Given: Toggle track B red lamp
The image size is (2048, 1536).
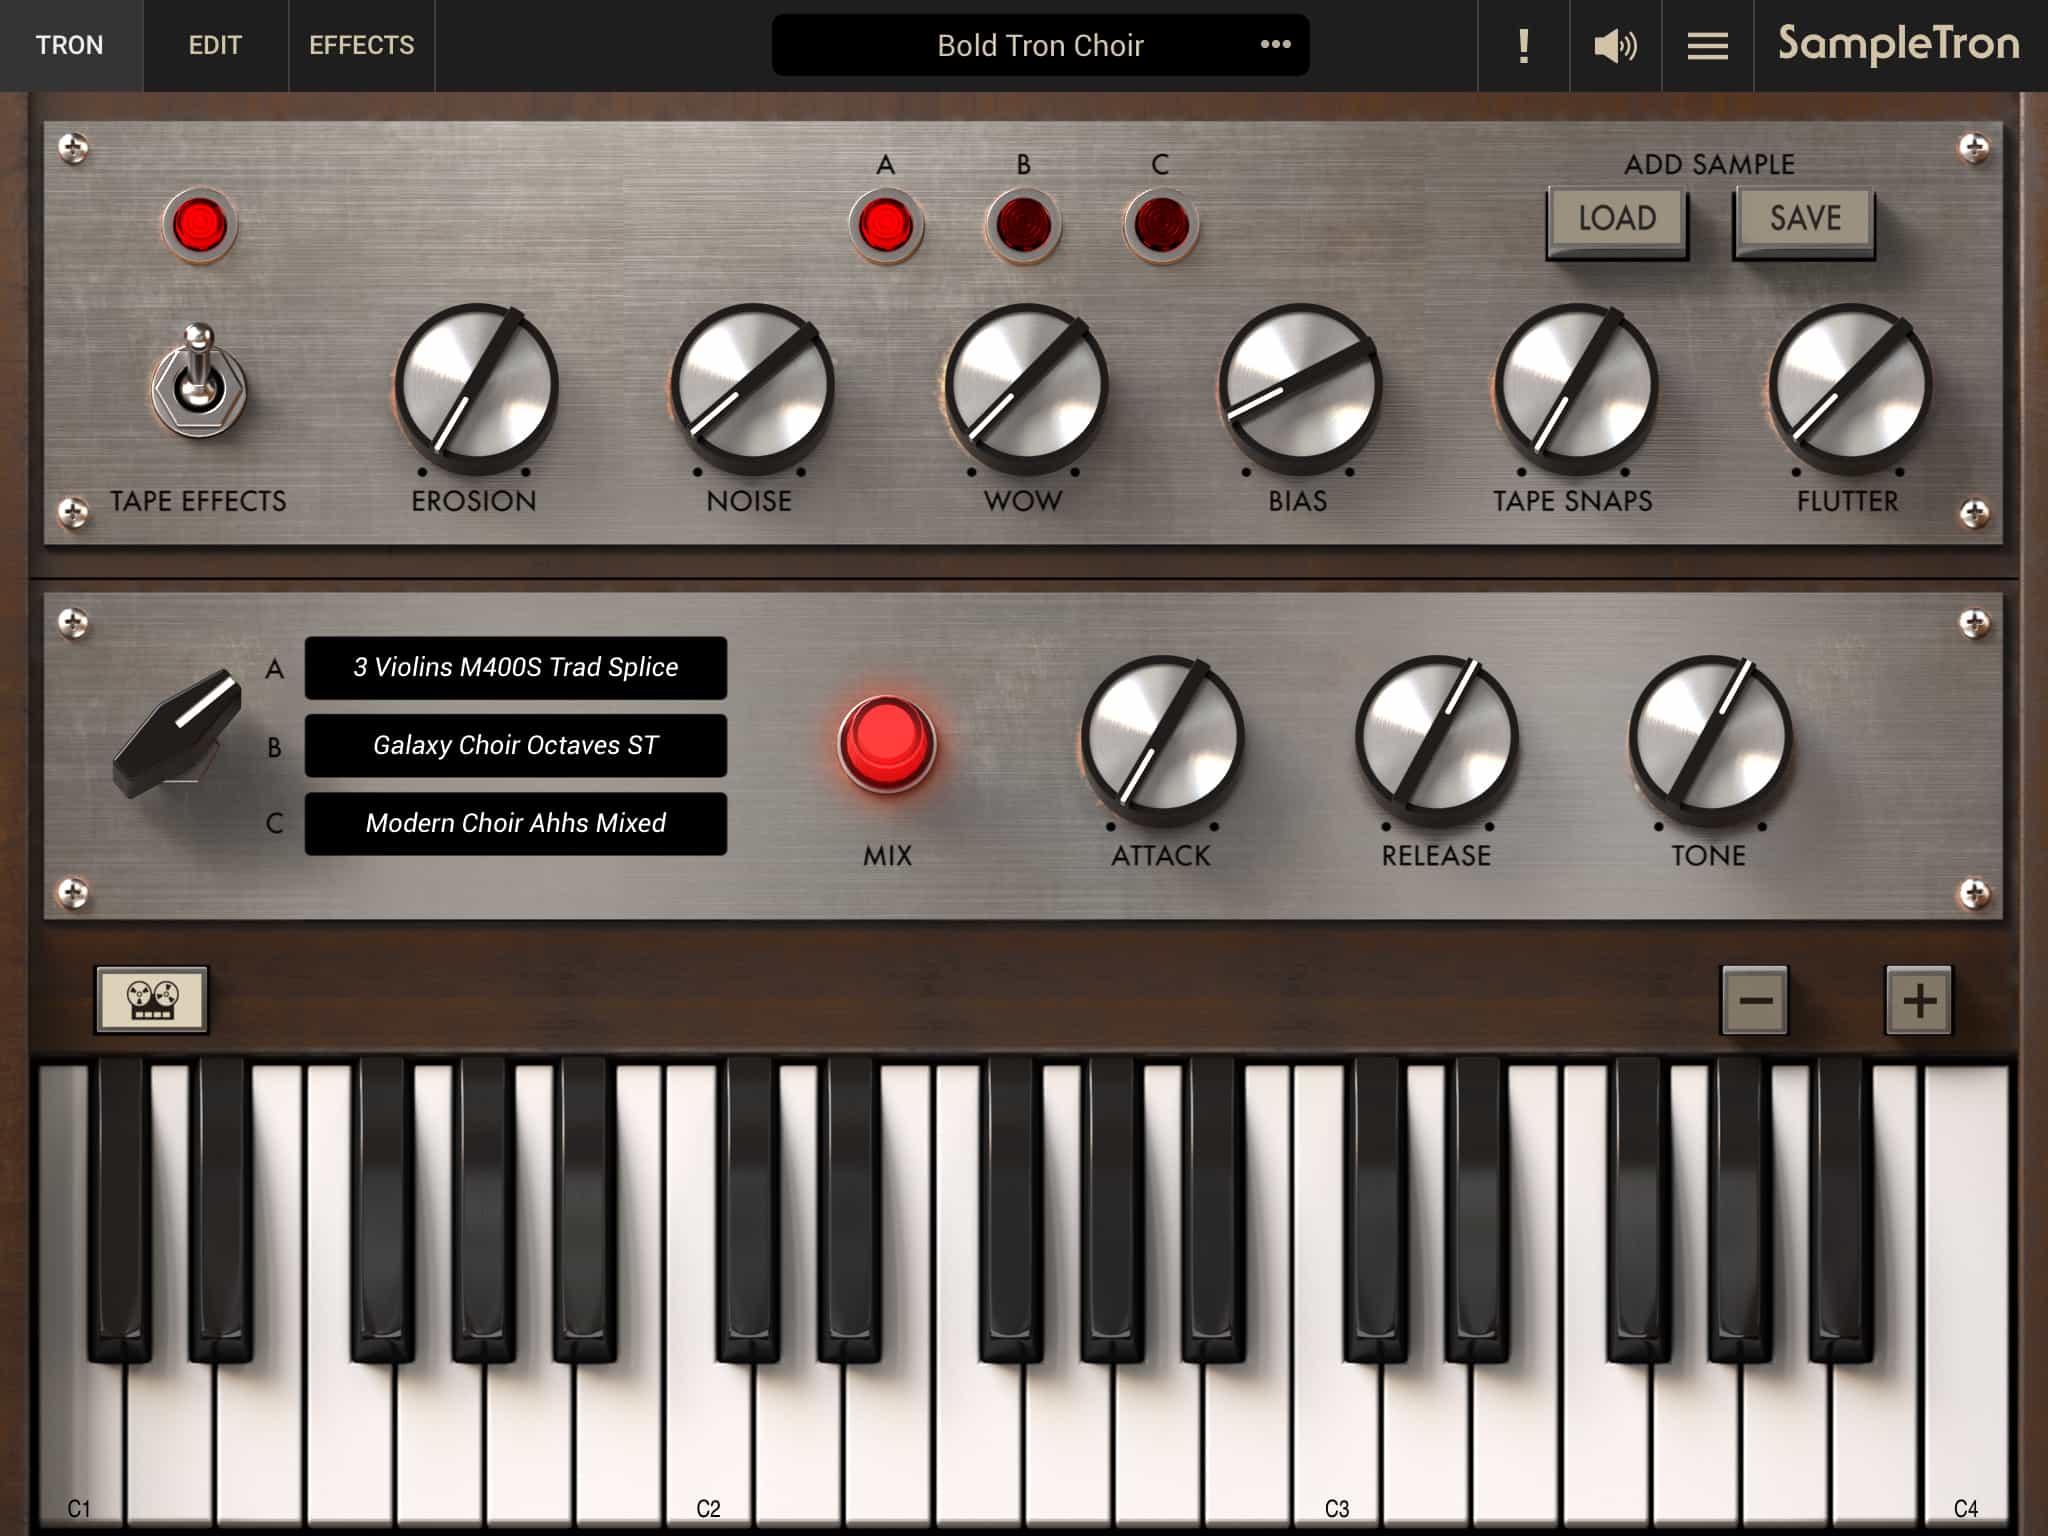Looking at the screenshot, I should (1023, 225).
